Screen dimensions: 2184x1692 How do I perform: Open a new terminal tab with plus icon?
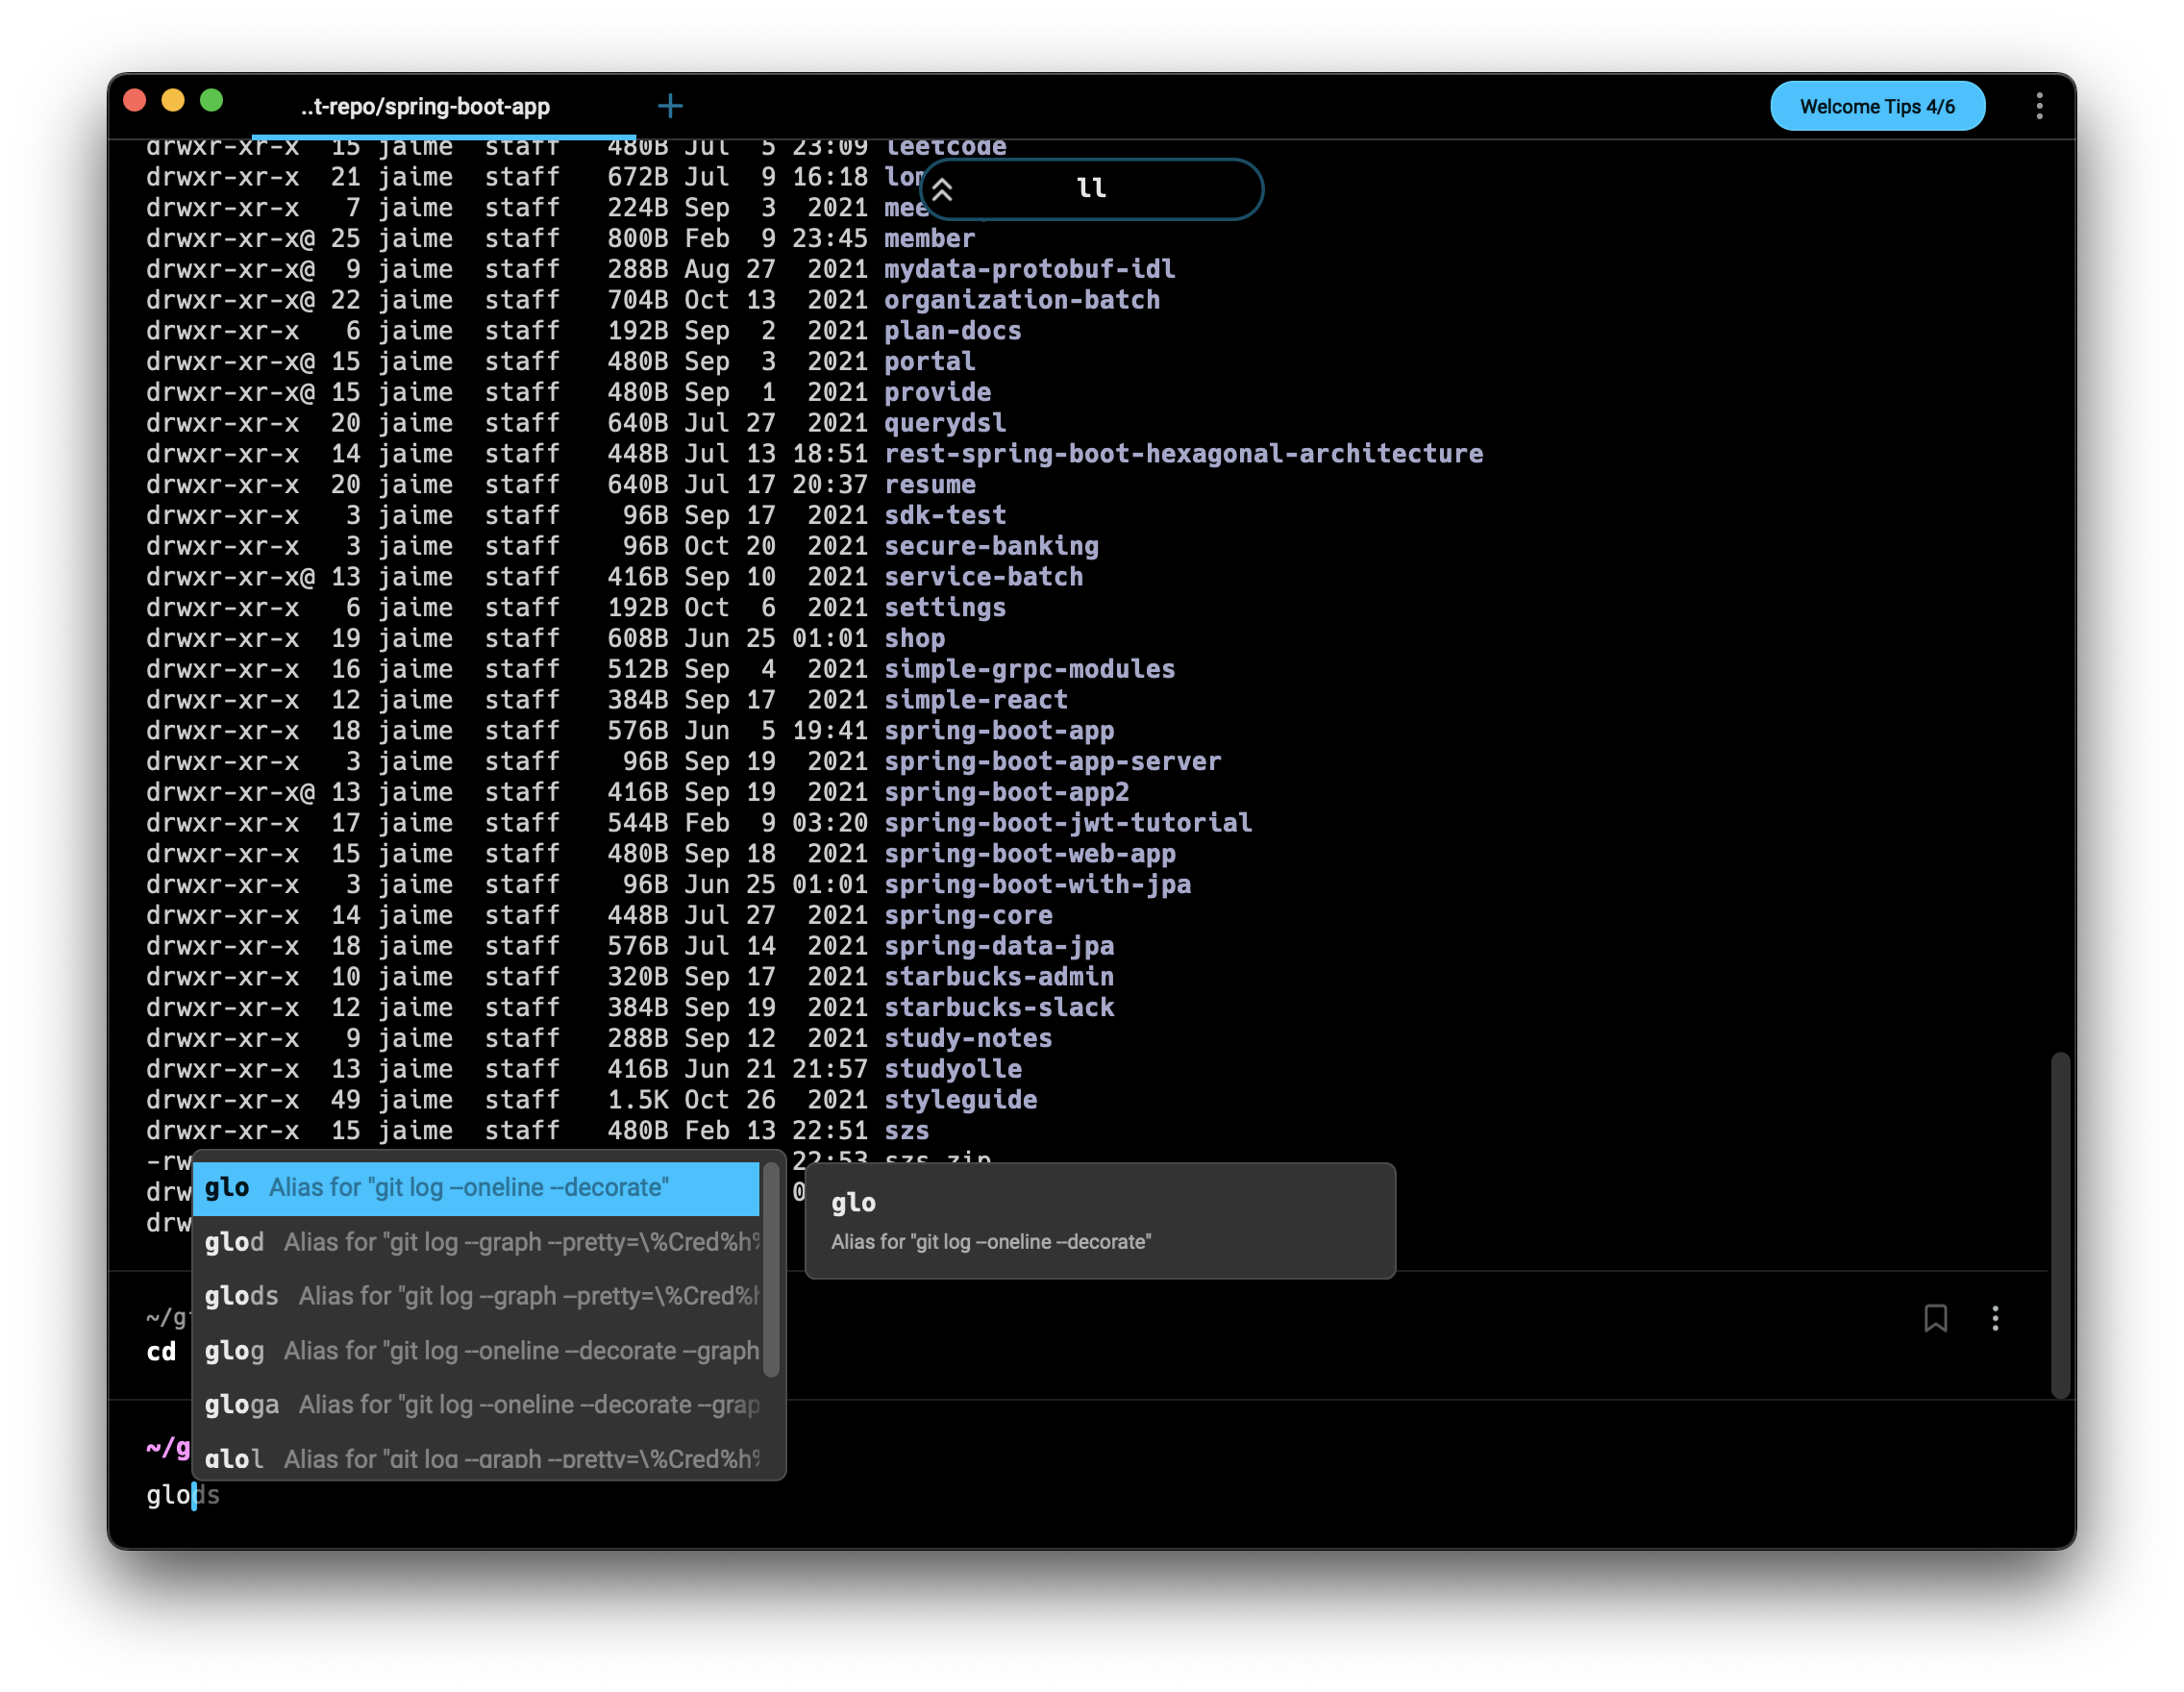(x=670, y=106)
